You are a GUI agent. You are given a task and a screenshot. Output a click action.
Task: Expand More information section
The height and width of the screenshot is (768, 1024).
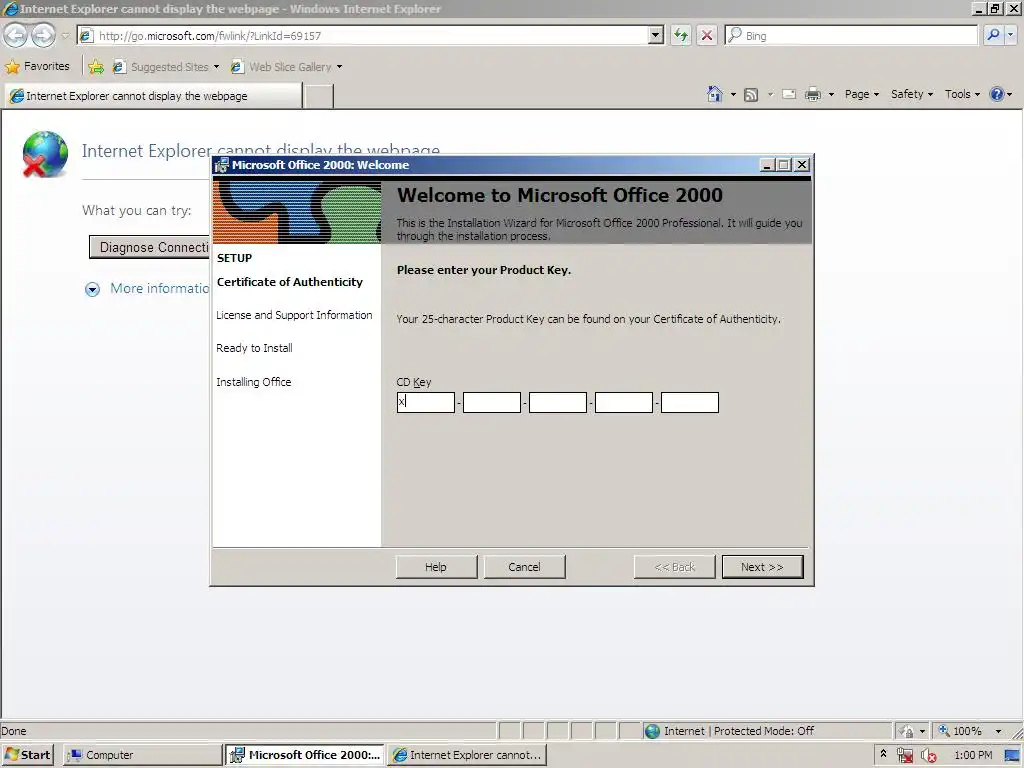(146, 289)
